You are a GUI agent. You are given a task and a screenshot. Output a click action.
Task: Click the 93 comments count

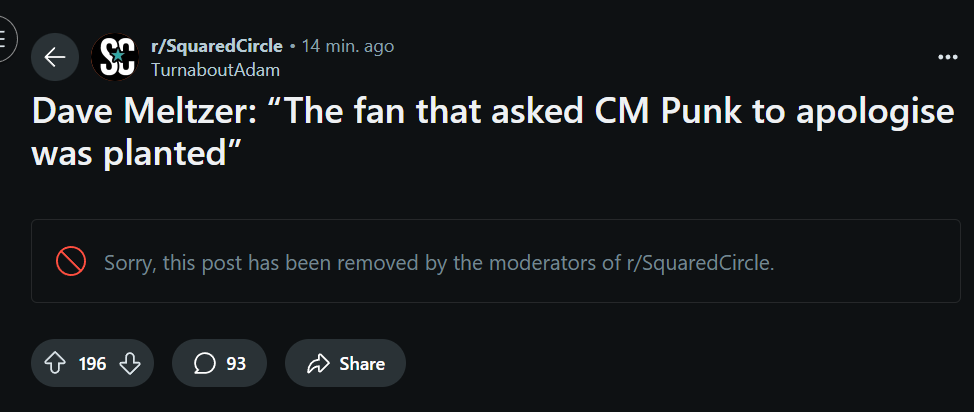[x=236, y=363]
